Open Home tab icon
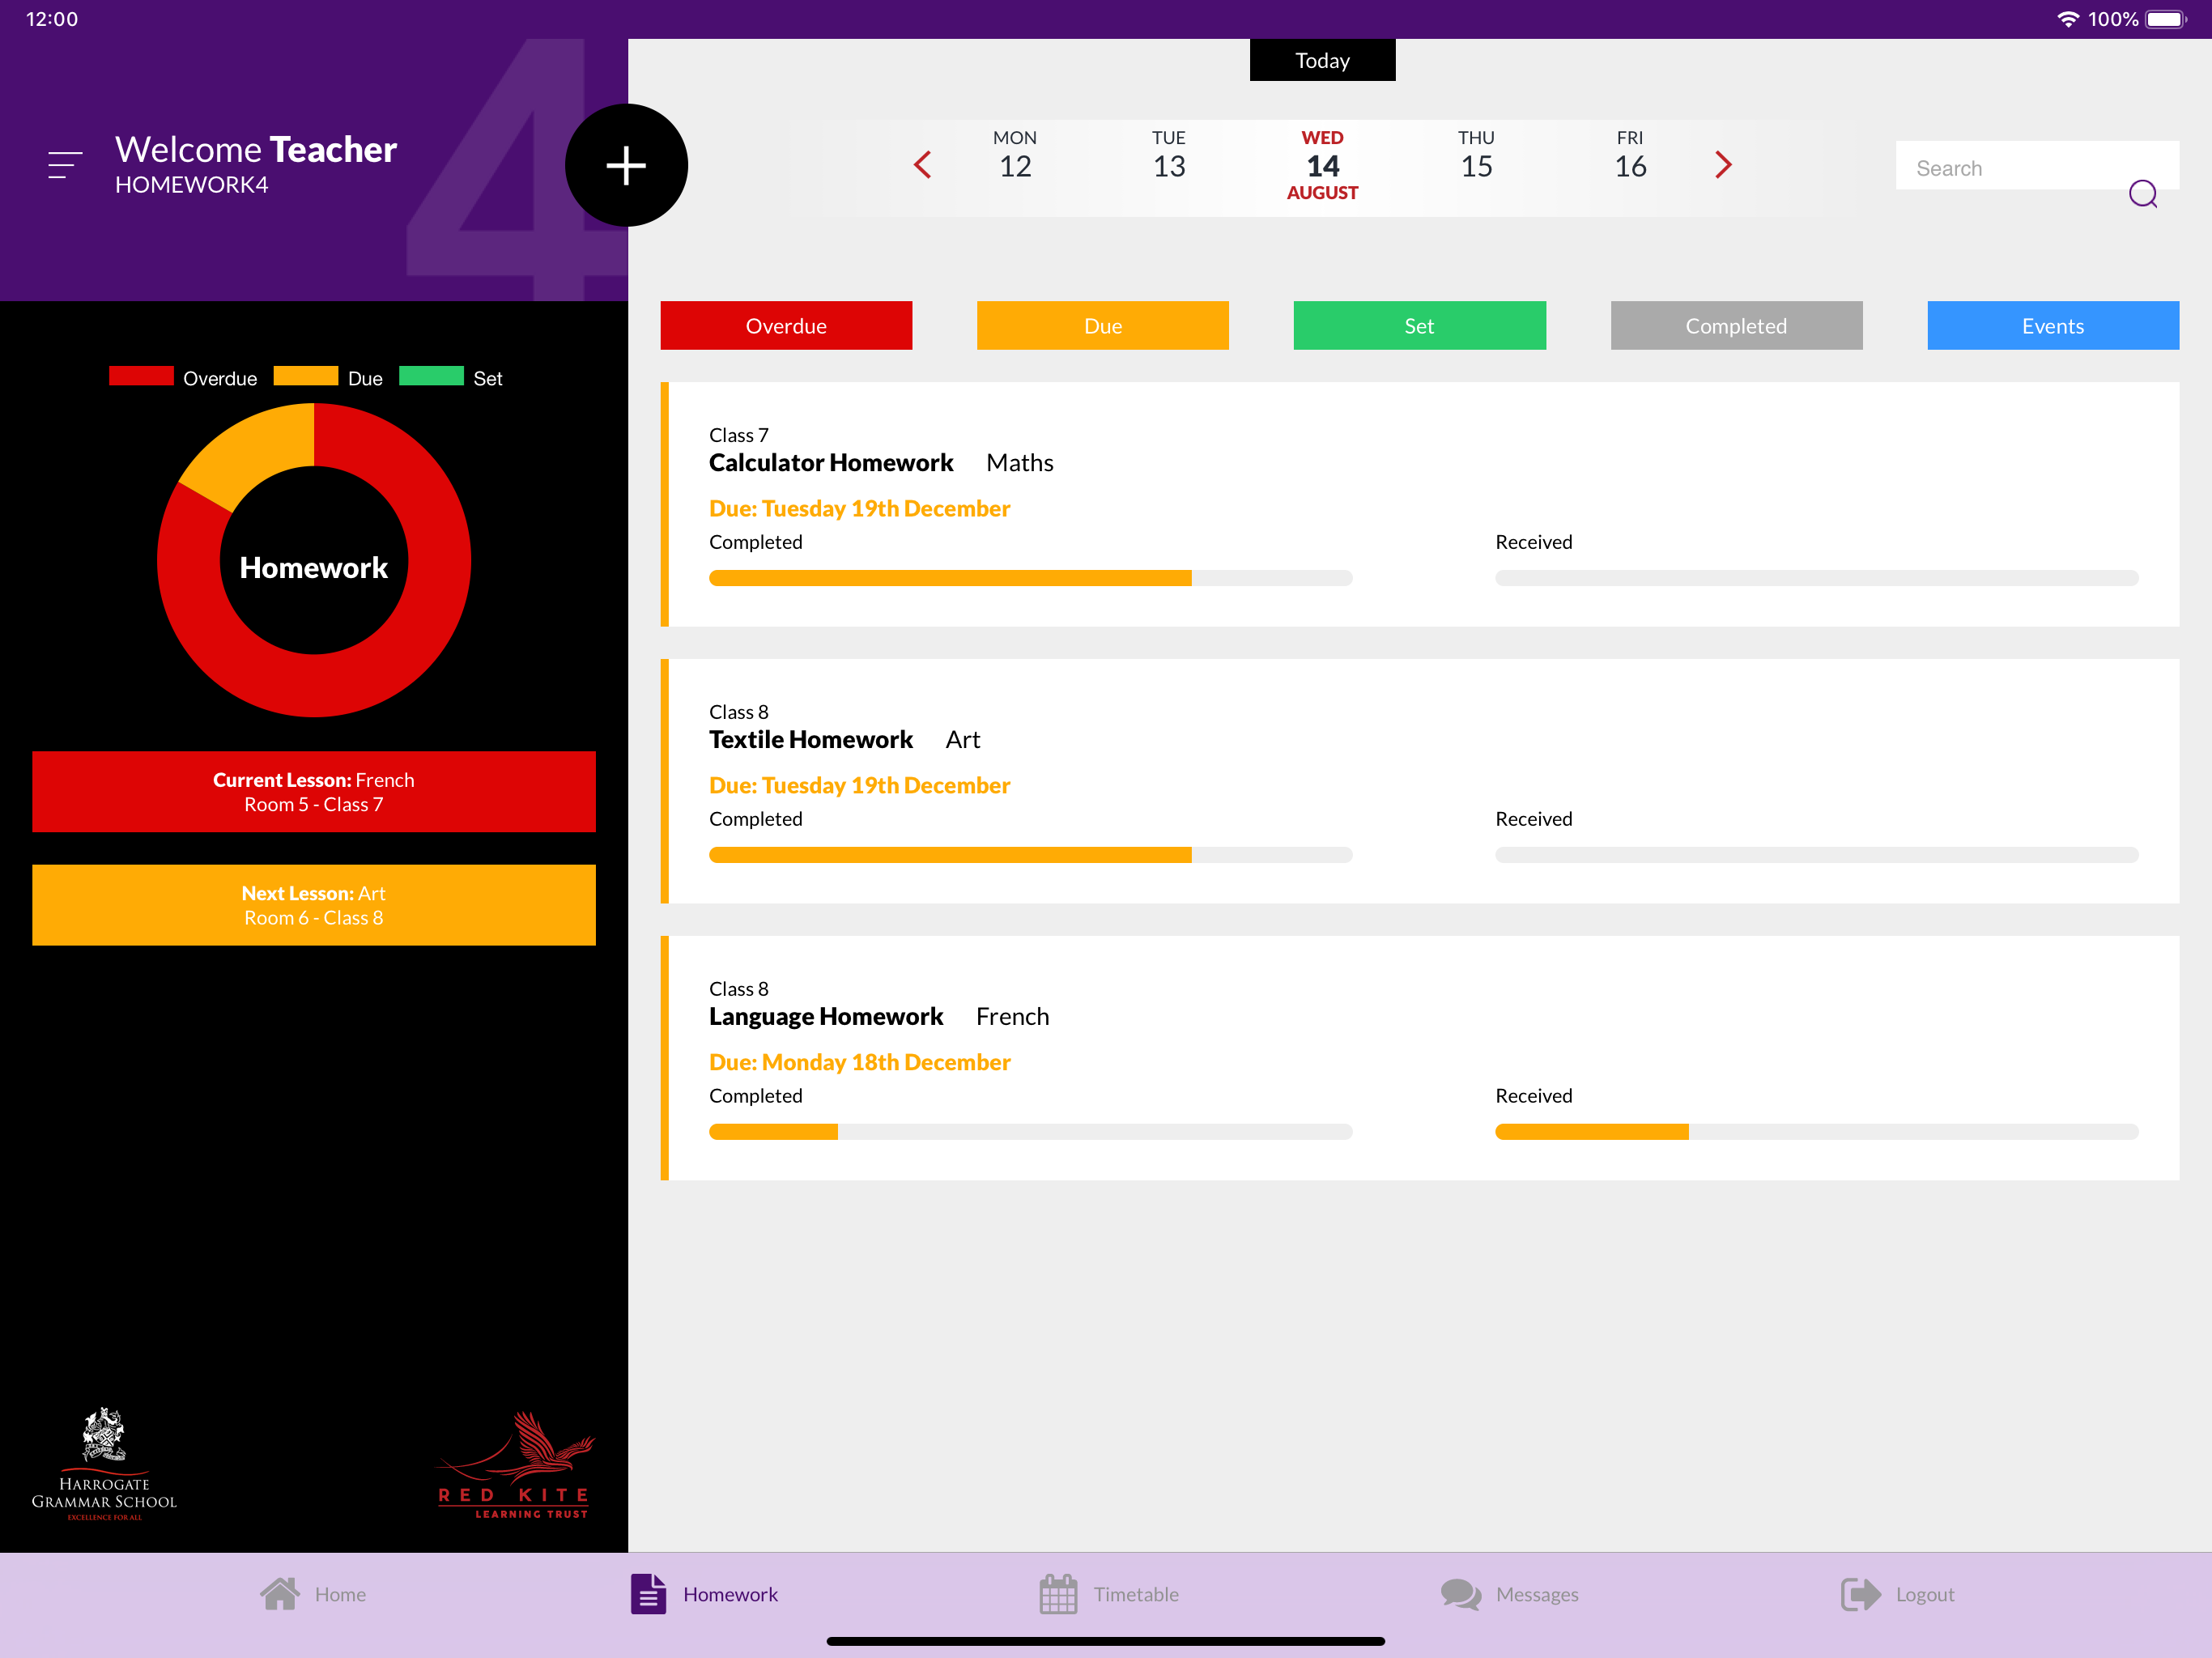2212x1658 pixels. 280,1594
